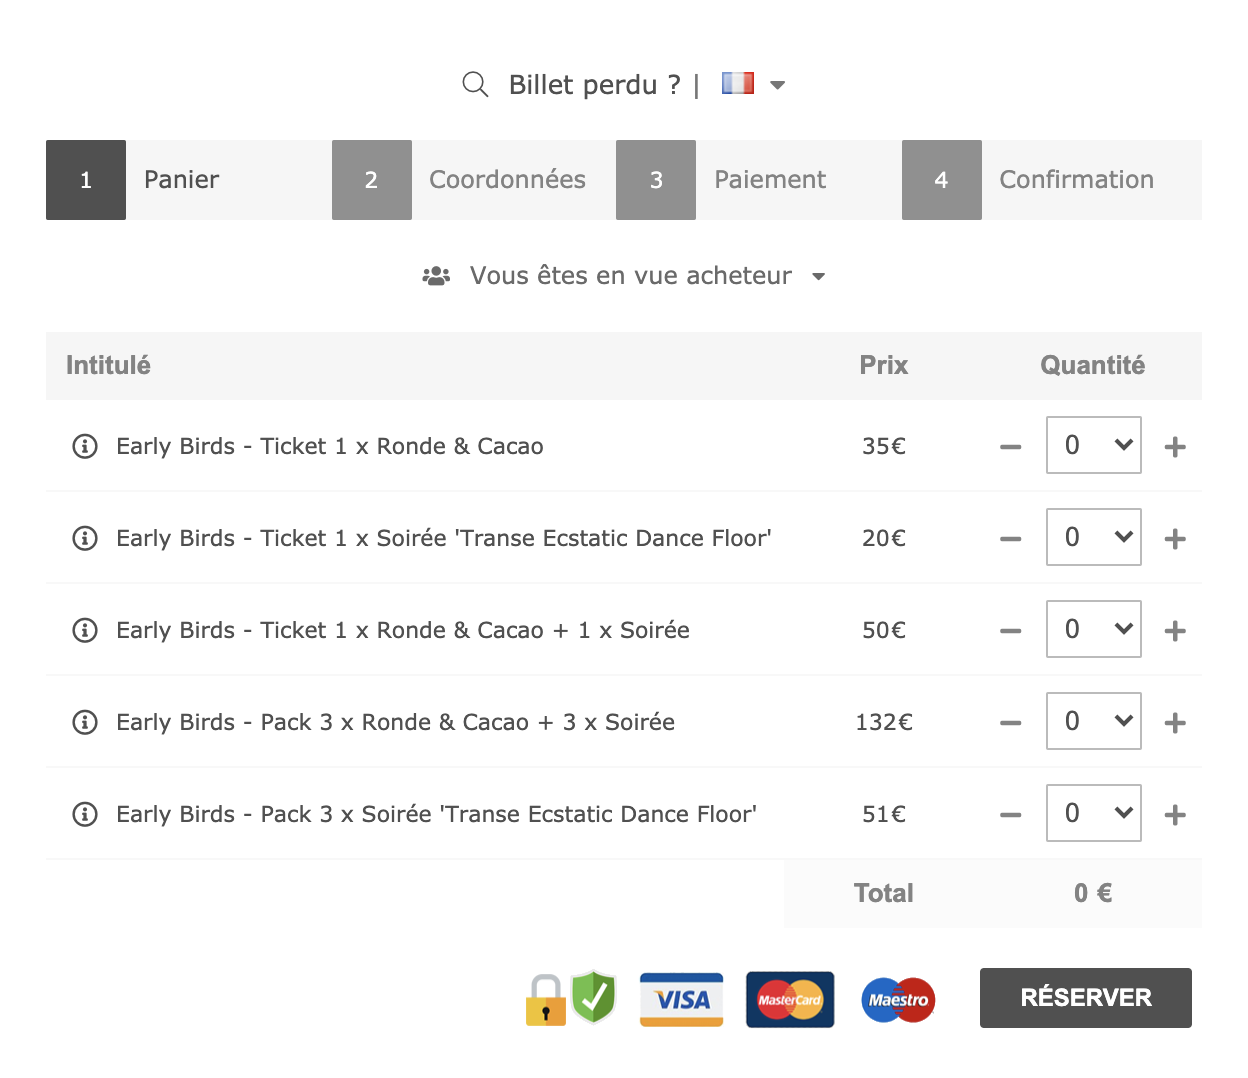Viewport: 1248px width, 1078px height.
Task: Click info icon for Ronde & Cacao ticket
Action: (85, 446)
